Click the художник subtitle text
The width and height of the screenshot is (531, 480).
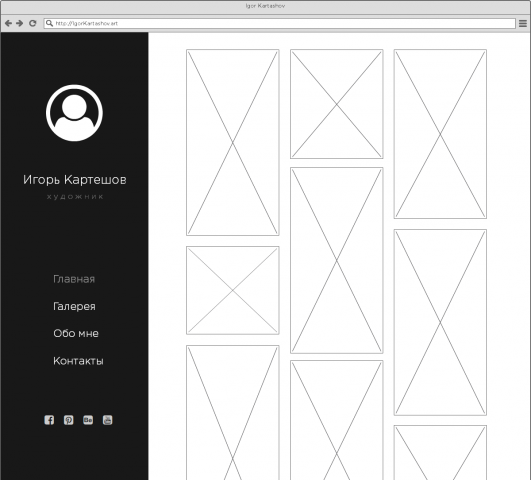click(x=75, y=197)
